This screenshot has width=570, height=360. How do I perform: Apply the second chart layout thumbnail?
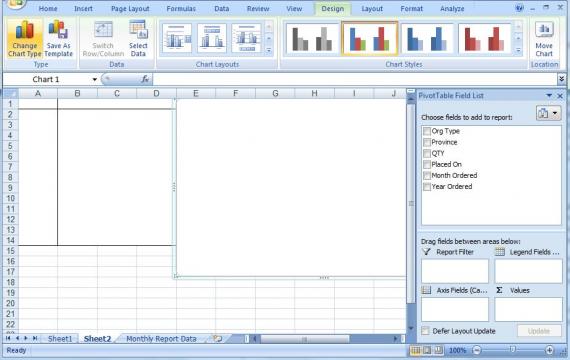coord(212,38)
